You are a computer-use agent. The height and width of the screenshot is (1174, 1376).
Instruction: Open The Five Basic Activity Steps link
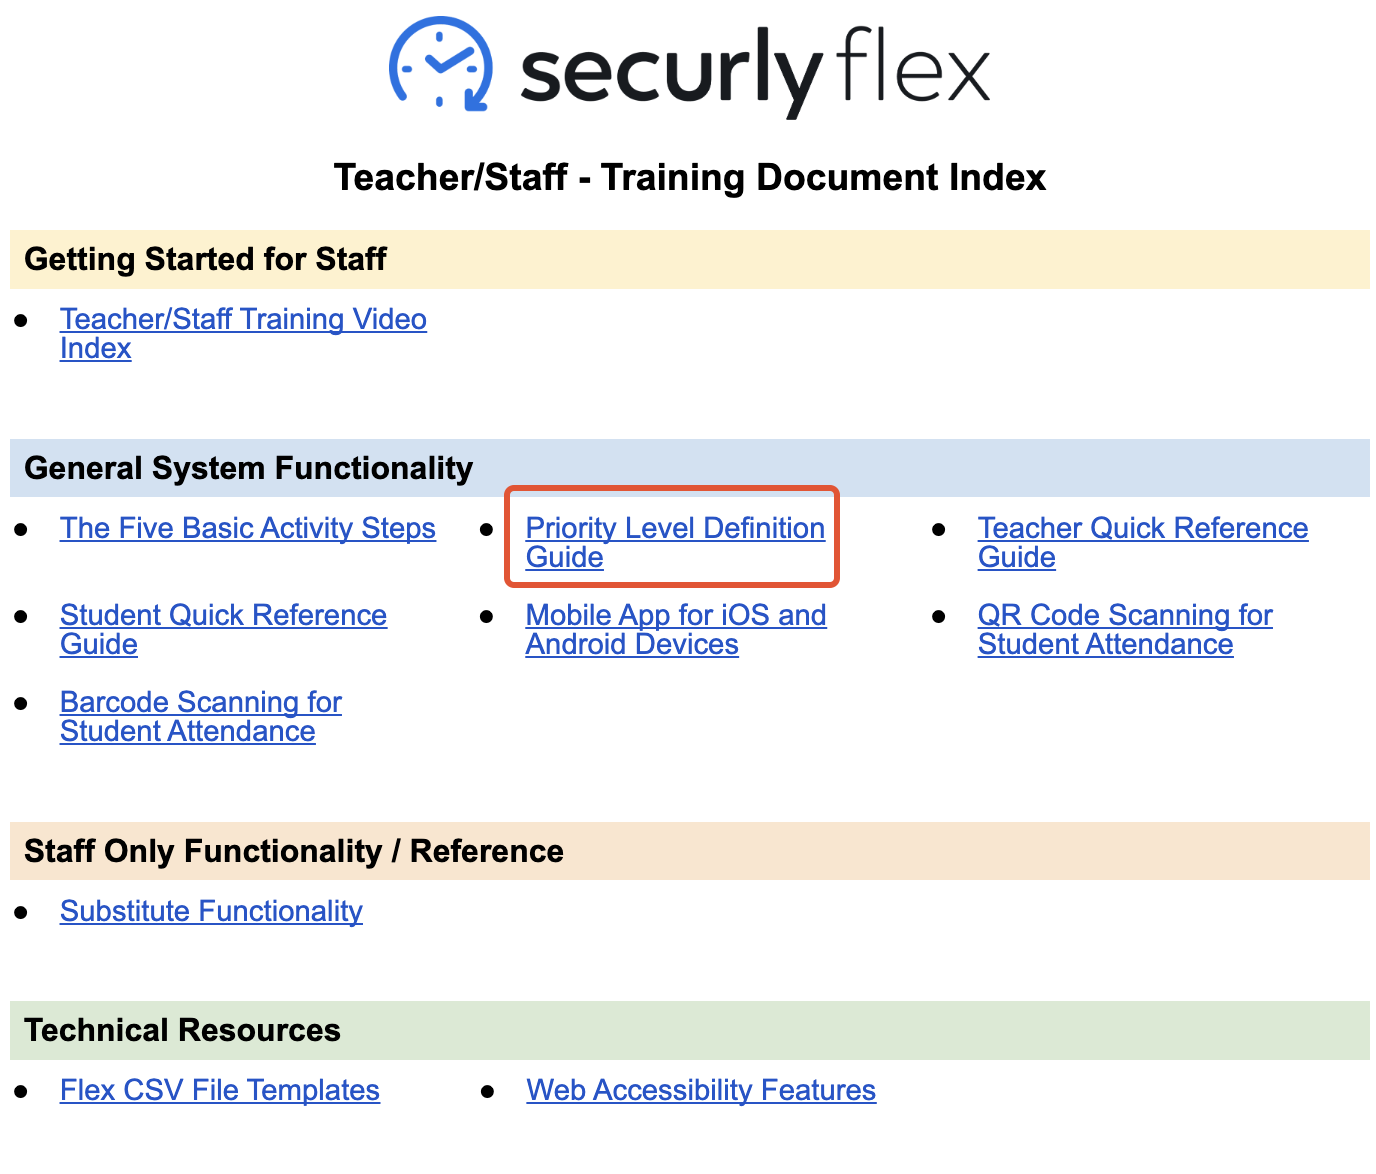pos(248,528)
